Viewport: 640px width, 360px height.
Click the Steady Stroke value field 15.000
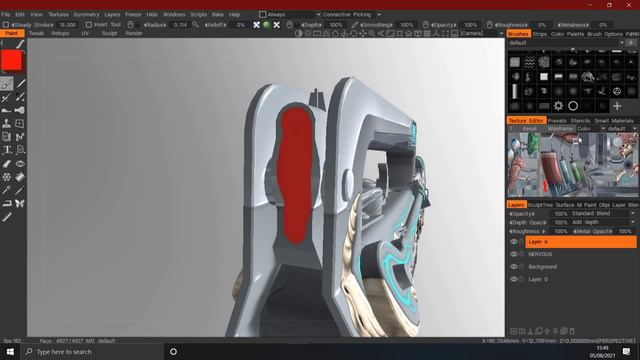tap(67, 25)
